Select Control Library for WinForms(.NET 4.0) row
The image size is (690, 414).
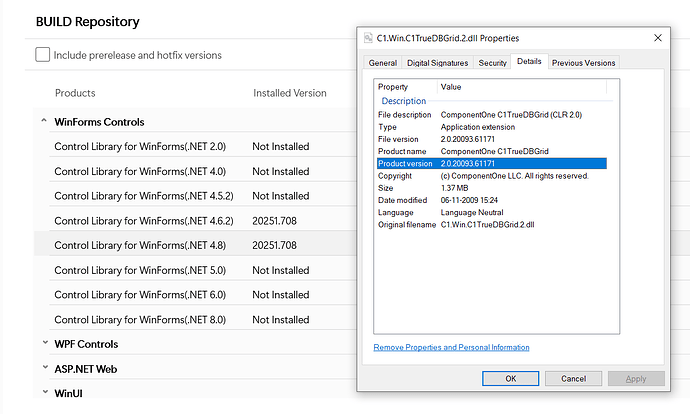pyautogui.click(x=196, y=171)
